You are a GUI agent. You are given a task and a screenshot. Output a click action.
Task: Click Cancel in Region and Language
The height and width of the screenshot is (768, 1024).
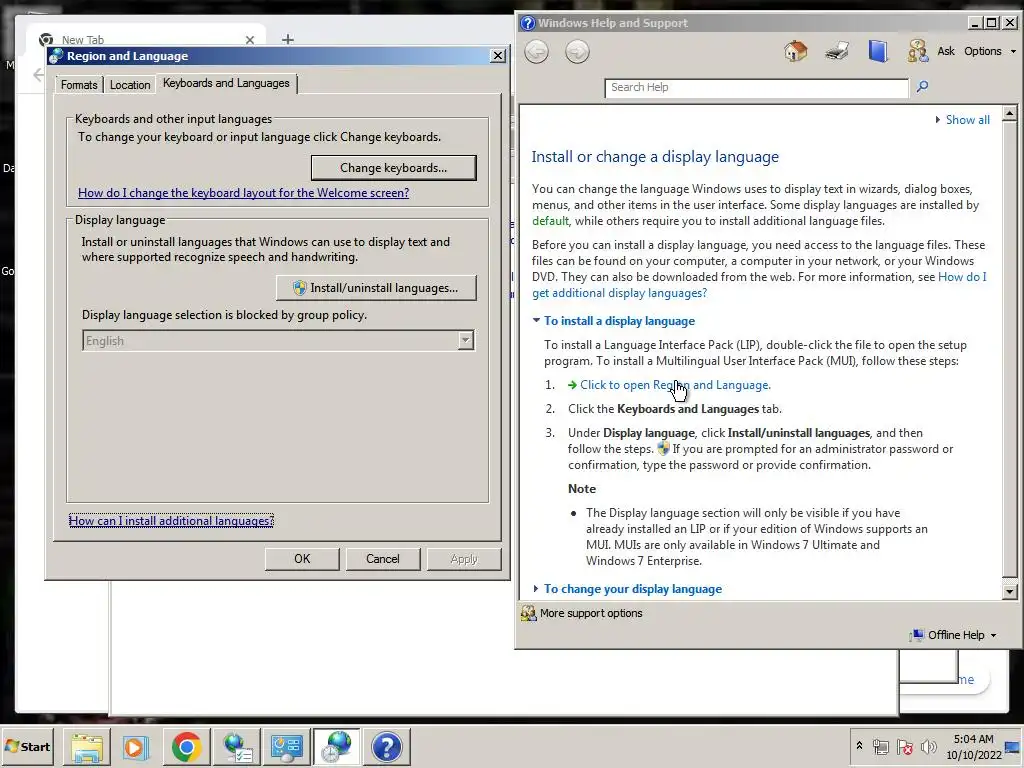383,559
